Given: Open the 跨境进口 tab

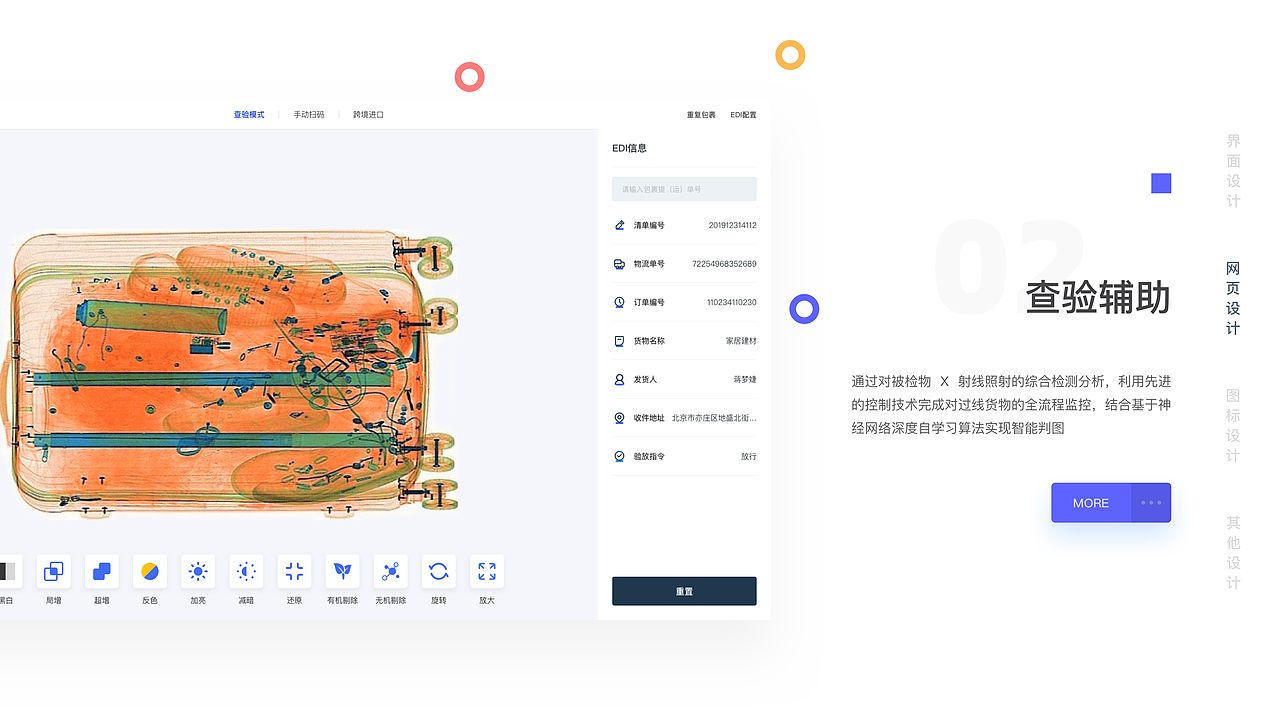Looking at the screenshot, I should tap(366, 114).
